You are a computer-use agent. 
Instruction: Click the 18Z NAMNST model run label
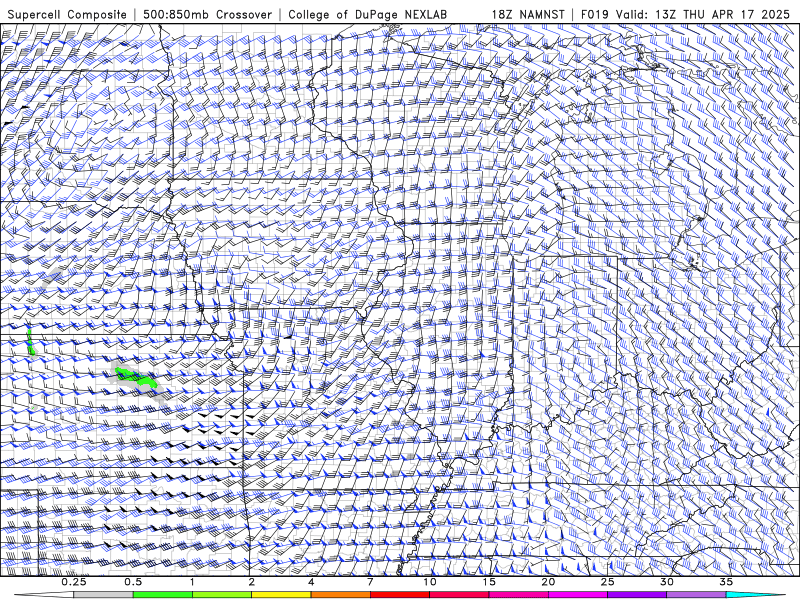point(528,14)
